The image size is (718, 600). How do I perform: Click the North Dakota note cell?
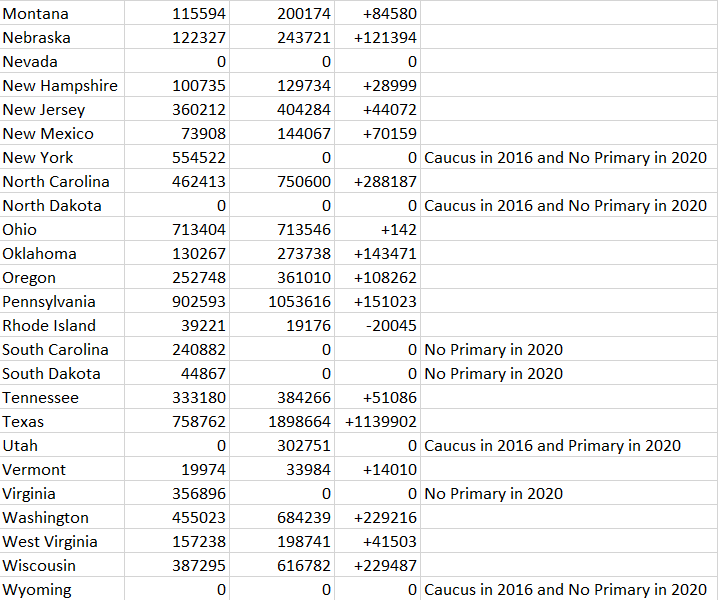click(569, 205)
